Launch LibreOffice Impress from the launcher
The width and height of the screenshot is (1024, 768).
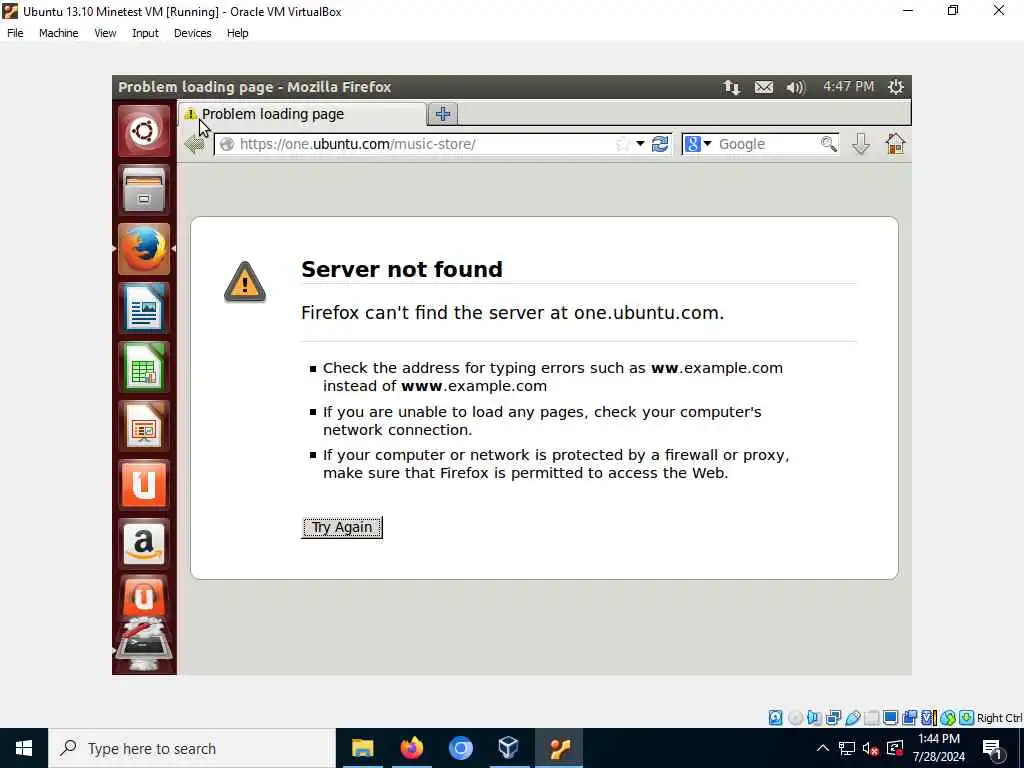point(144,426)
